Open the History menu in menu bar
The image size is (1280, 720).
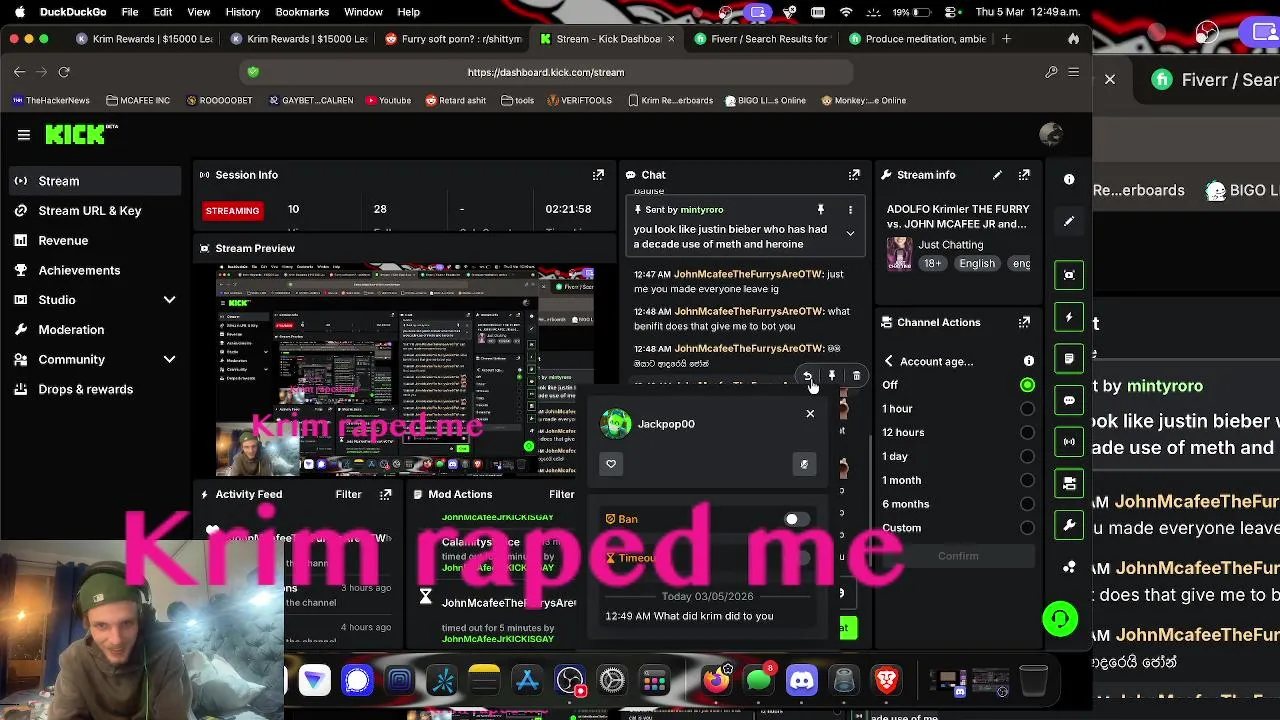pos(242,12)
